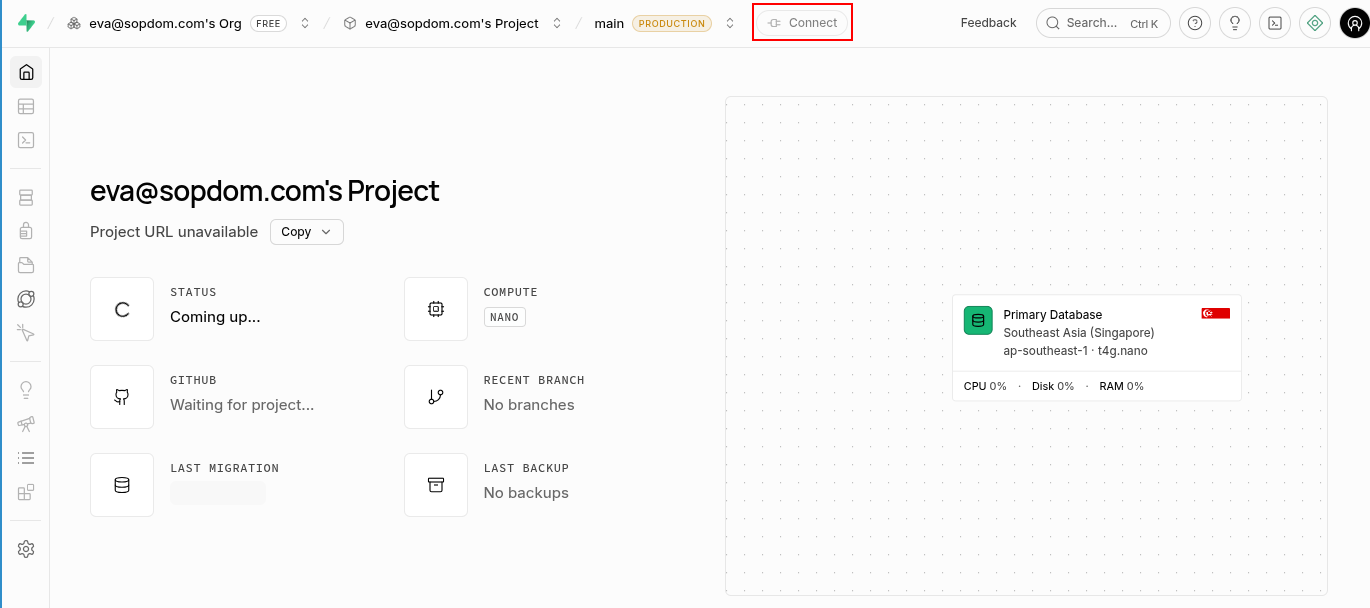Open the Realtime cursor icon in sidebar
The image size is (1370, 608).
click(26, 333)
